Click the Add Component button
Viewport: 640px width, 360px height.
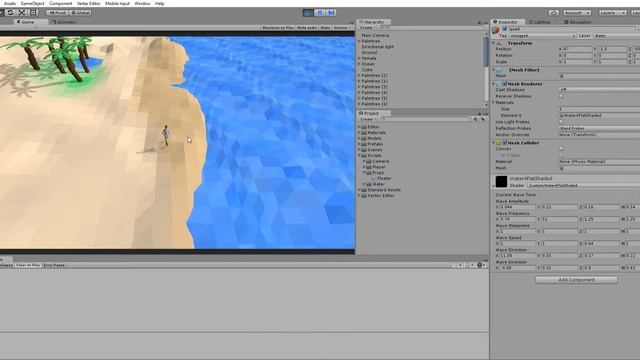point(576,280)
